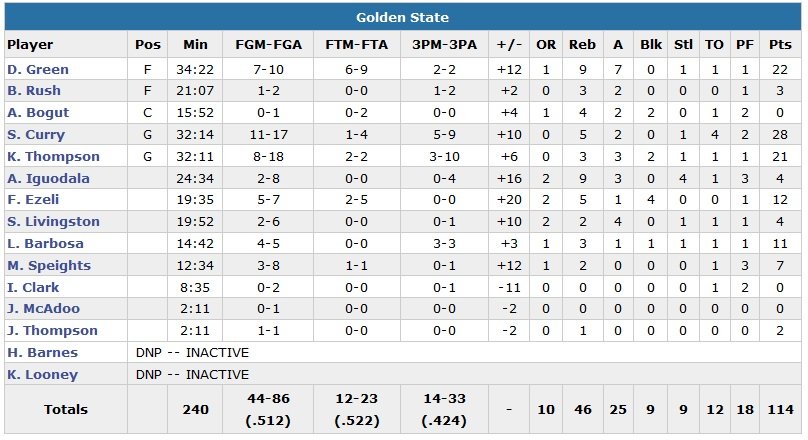
Task: Click K. Looney player name
Action: point(42,375)
